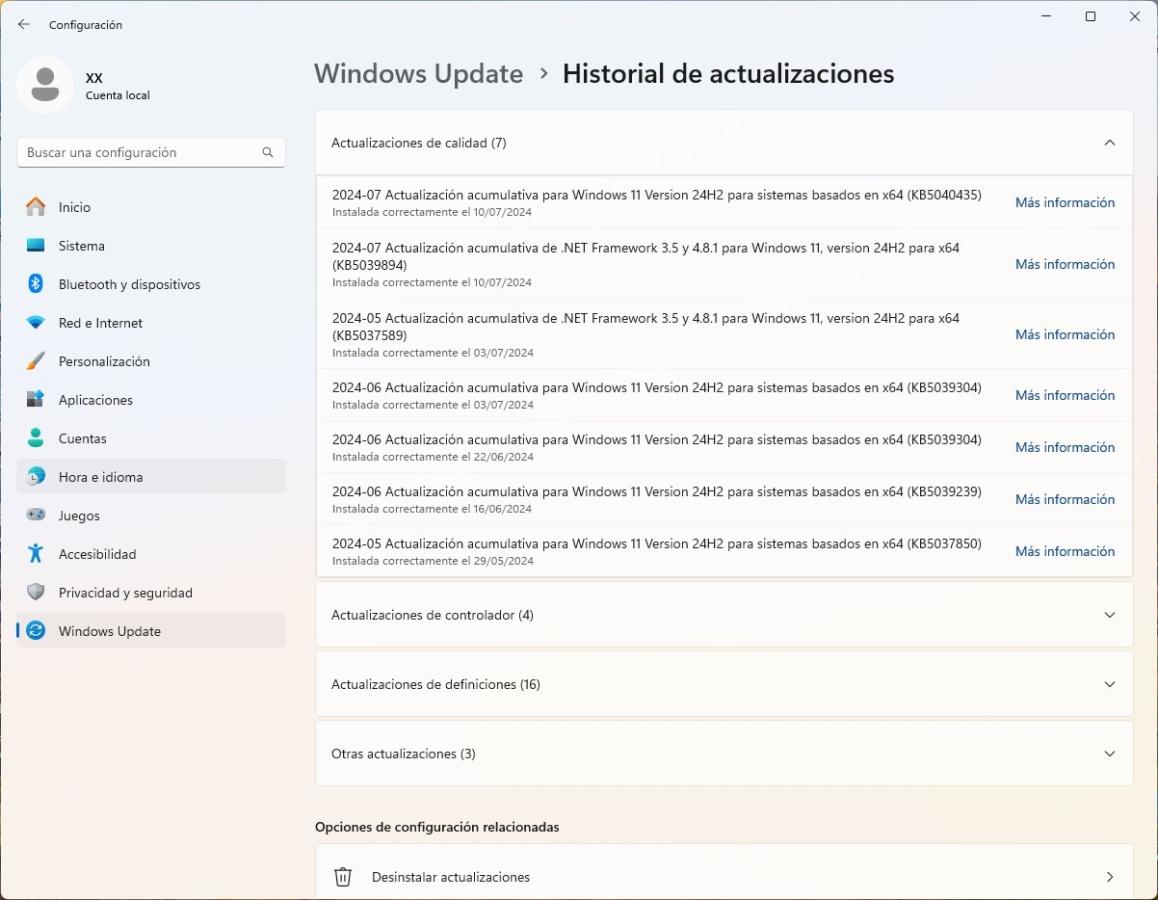The image size is (1158, 900).
Task: Click the Accesibilidad figure icon
Action: click(35, 553)
